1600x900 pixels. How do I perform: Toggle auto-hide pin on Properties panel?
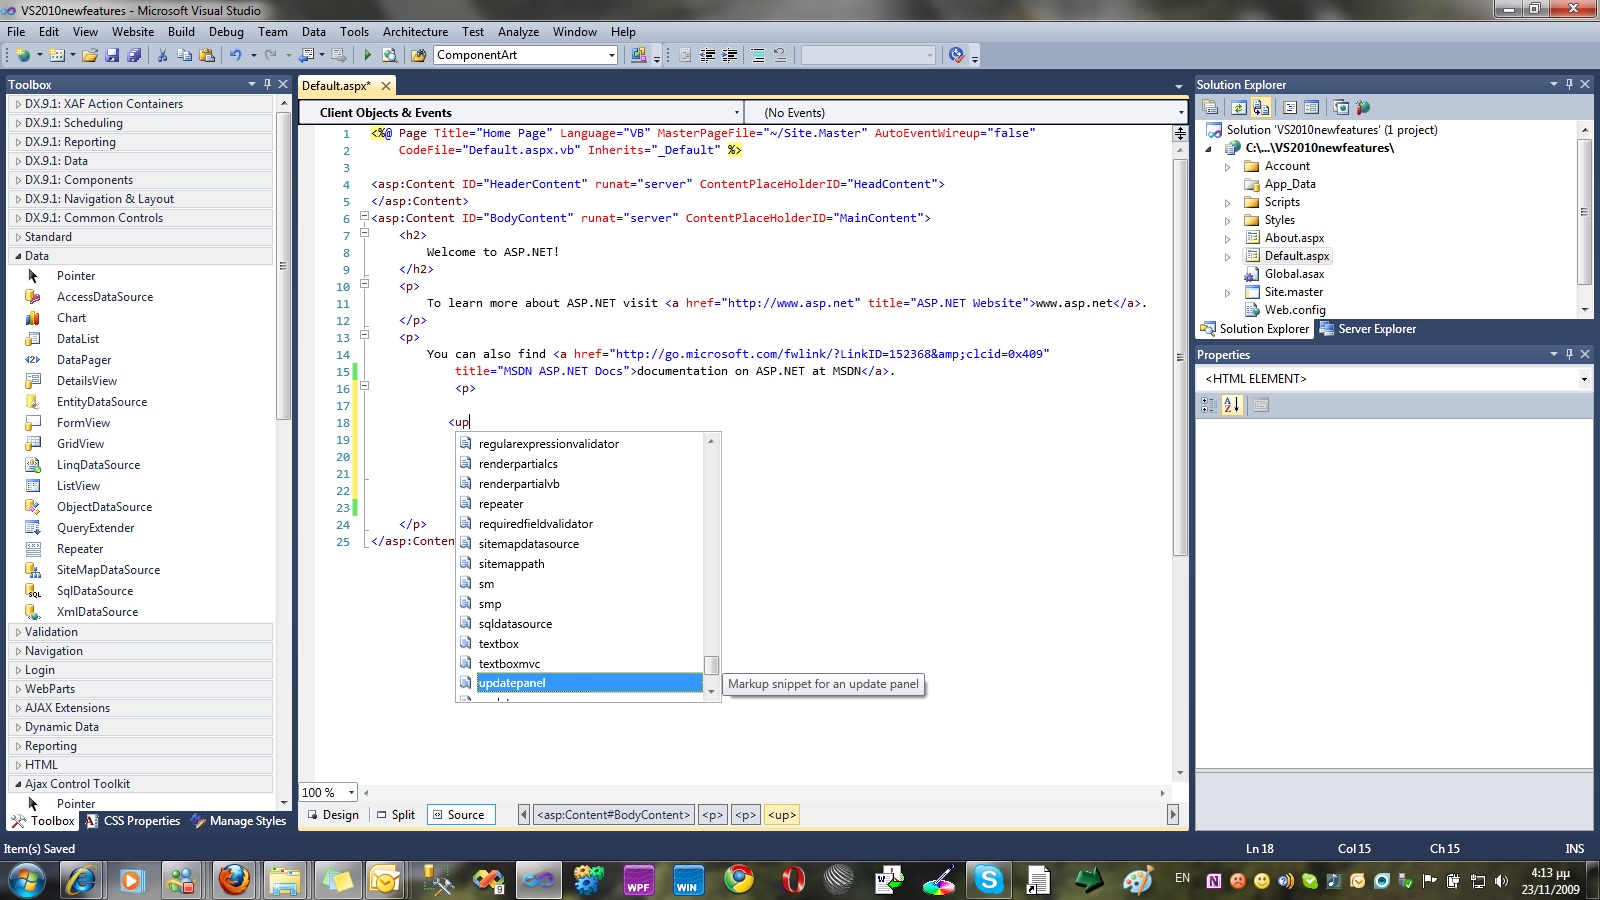point(1569,354)
